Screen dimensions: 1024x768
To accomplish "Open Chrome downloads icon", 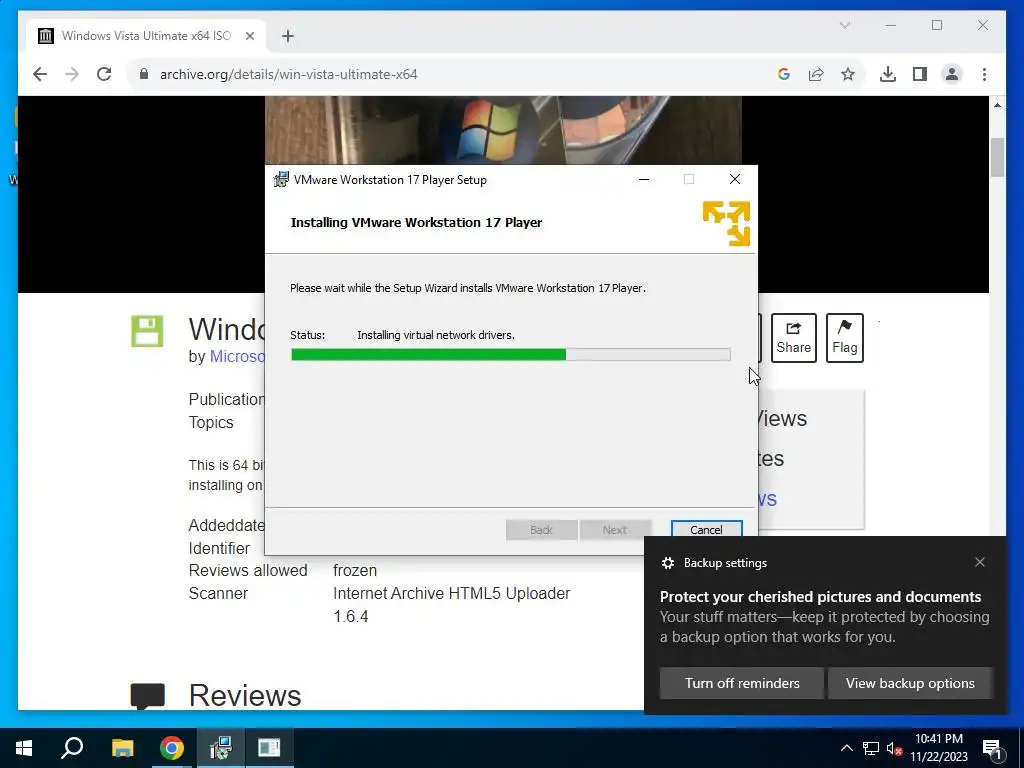I will [x=888, y=74].
